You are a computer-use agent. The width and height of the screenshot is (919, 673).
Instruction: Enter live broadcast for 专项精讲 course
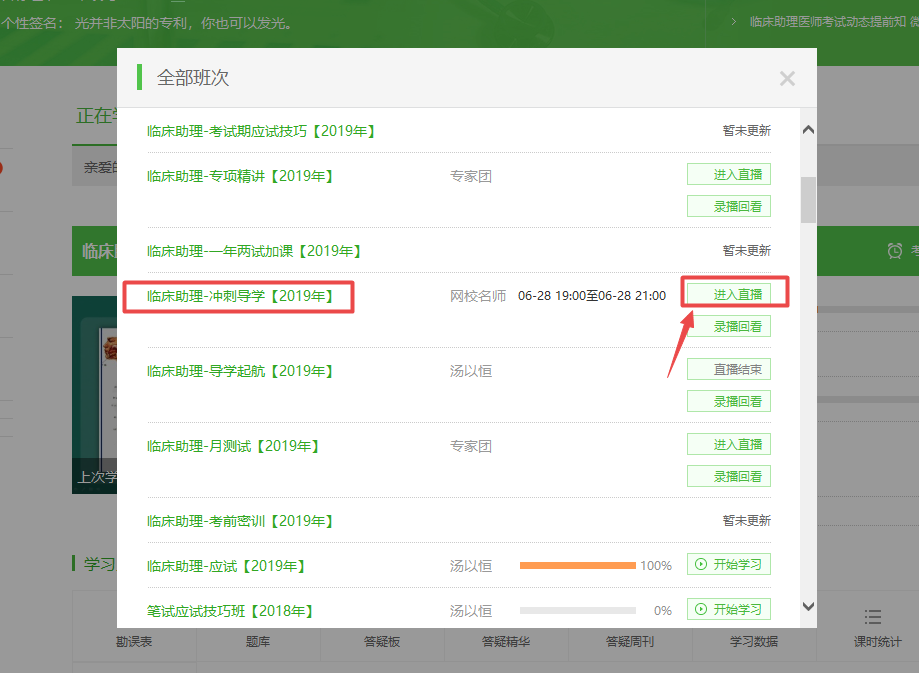coord(729,175)
